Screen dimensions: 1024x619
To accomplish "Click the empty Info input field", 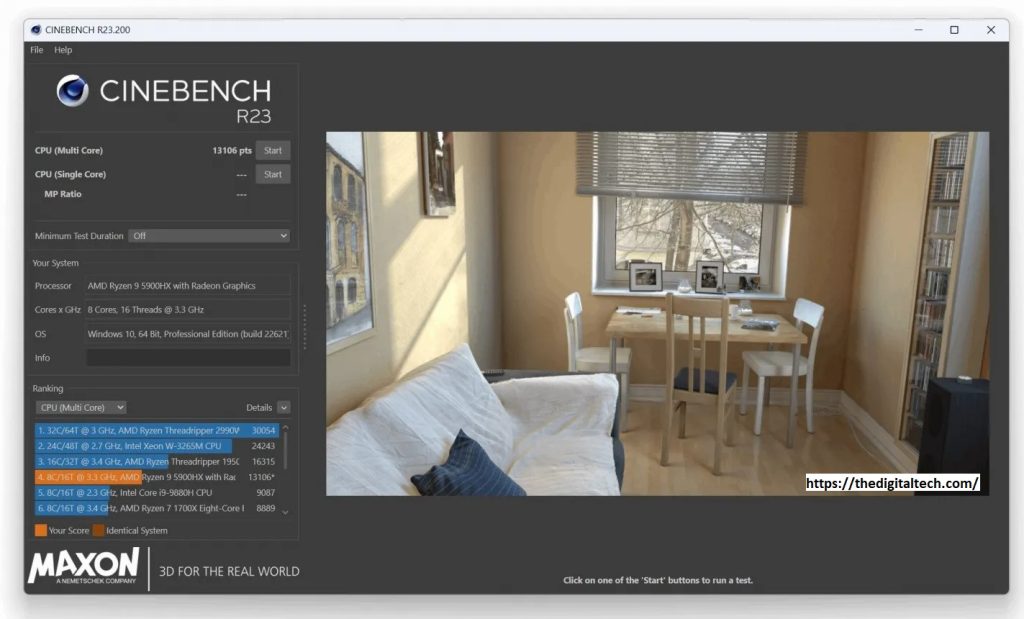I will point(188,358).
